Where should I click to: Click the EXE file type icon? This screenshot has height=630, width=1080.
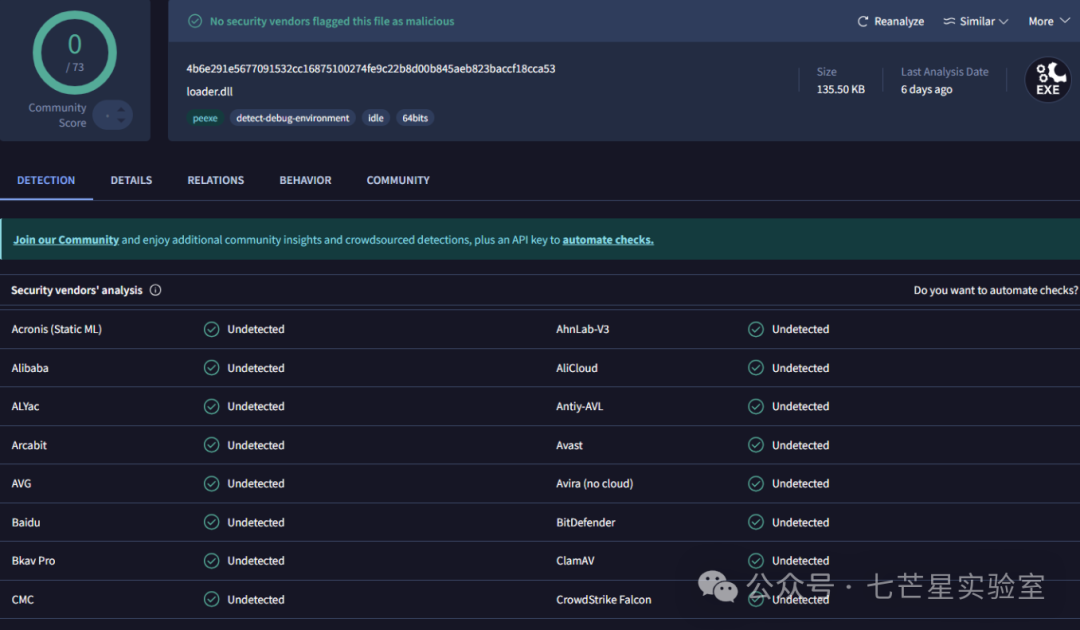pyautogui.click(x=1048, y=80)
